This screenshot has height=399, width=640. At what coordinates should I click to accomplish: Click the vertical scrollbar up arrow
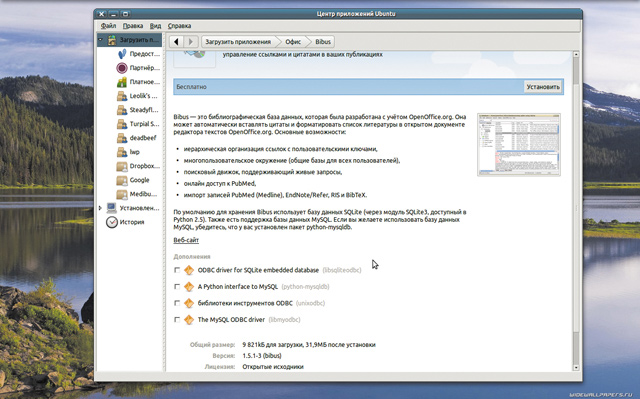click(x=576, y=54)
